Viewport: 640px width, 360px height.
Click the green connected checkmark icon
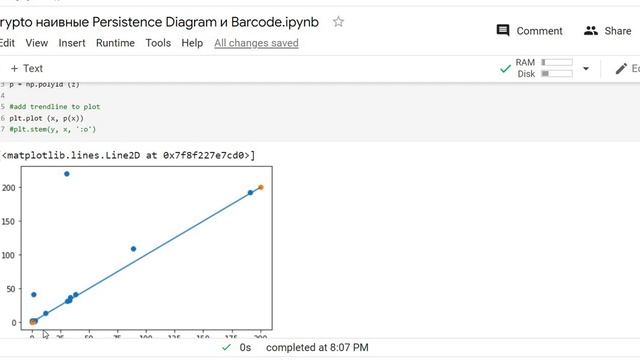505,69
